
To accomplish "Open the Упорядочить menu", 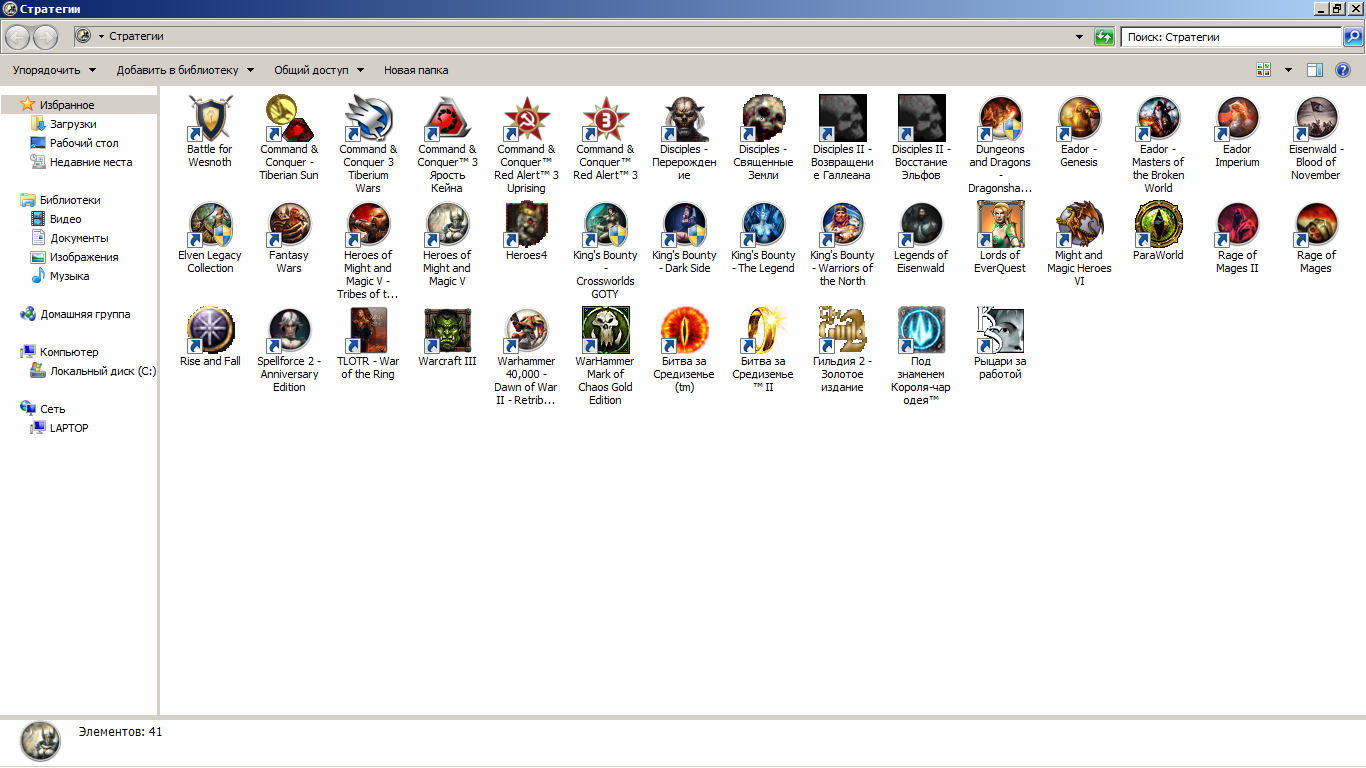I will [54, 70].
